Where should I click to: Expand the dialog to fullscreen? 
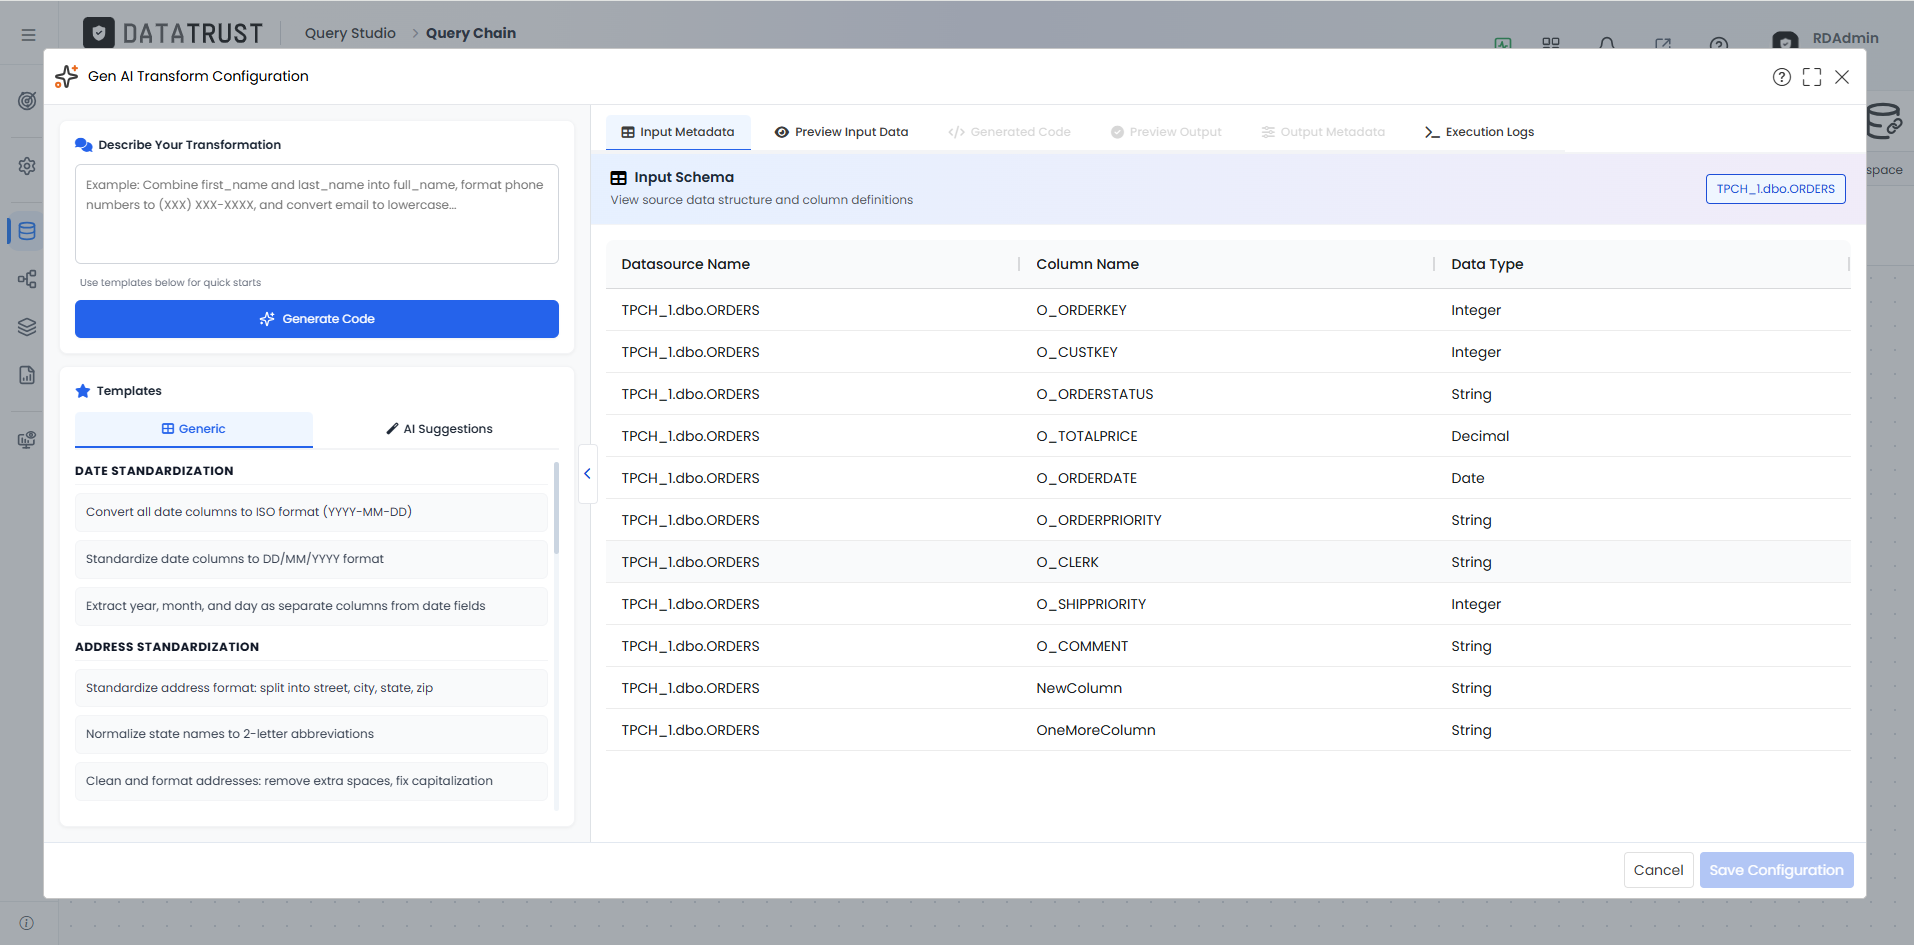[1812, 77]
